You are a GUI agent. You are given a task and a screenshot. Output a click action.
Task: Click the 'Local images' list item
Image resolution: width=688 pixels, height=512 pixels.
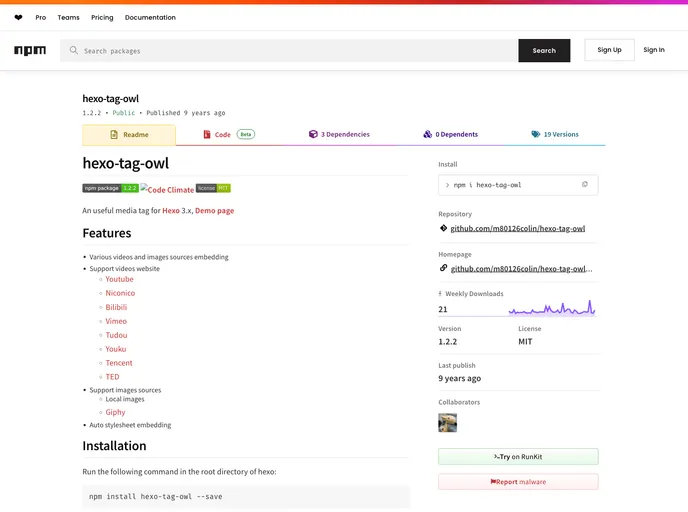click(125, 399)
